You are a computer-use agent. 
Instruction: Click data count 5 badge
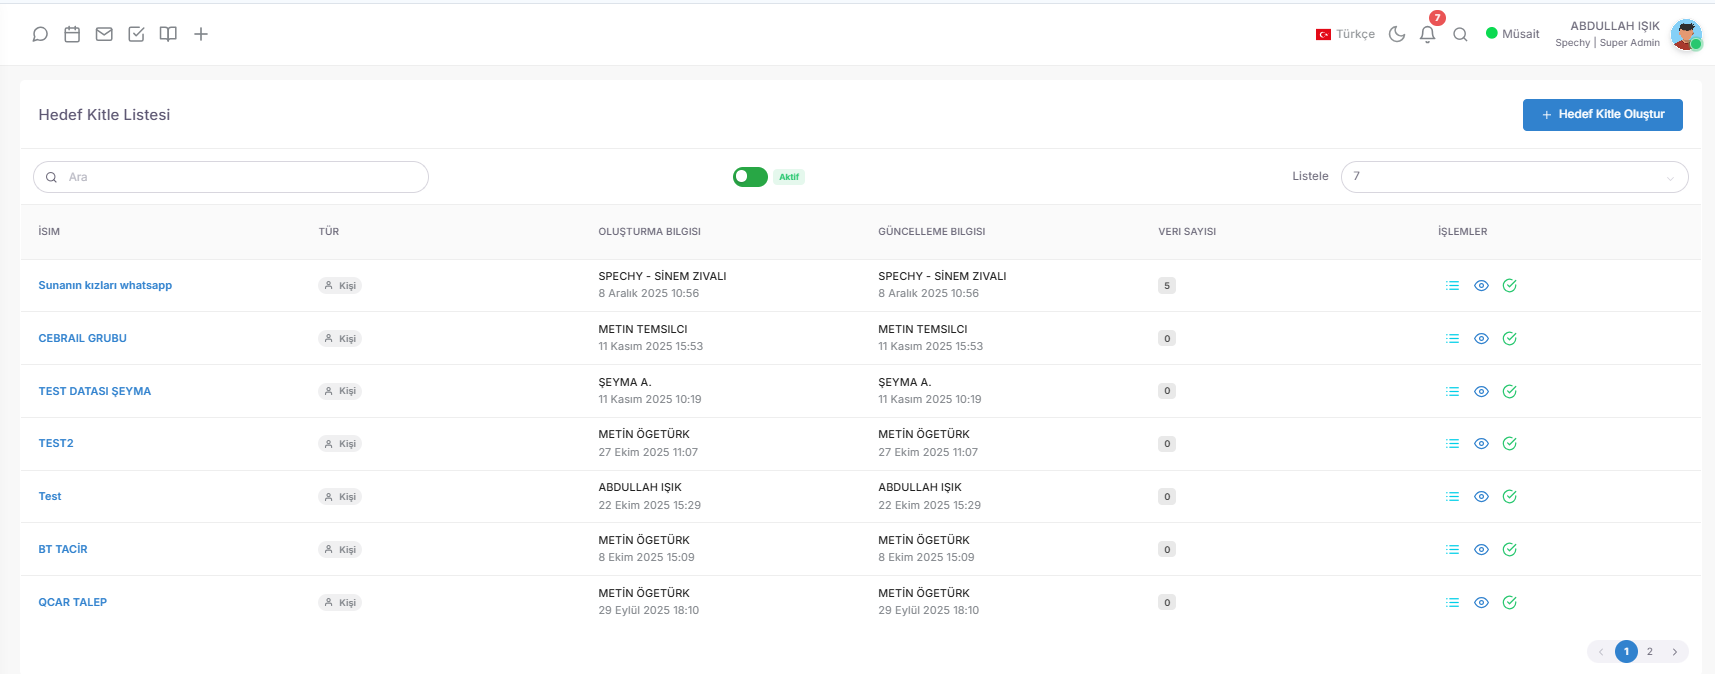(1166, 286)
